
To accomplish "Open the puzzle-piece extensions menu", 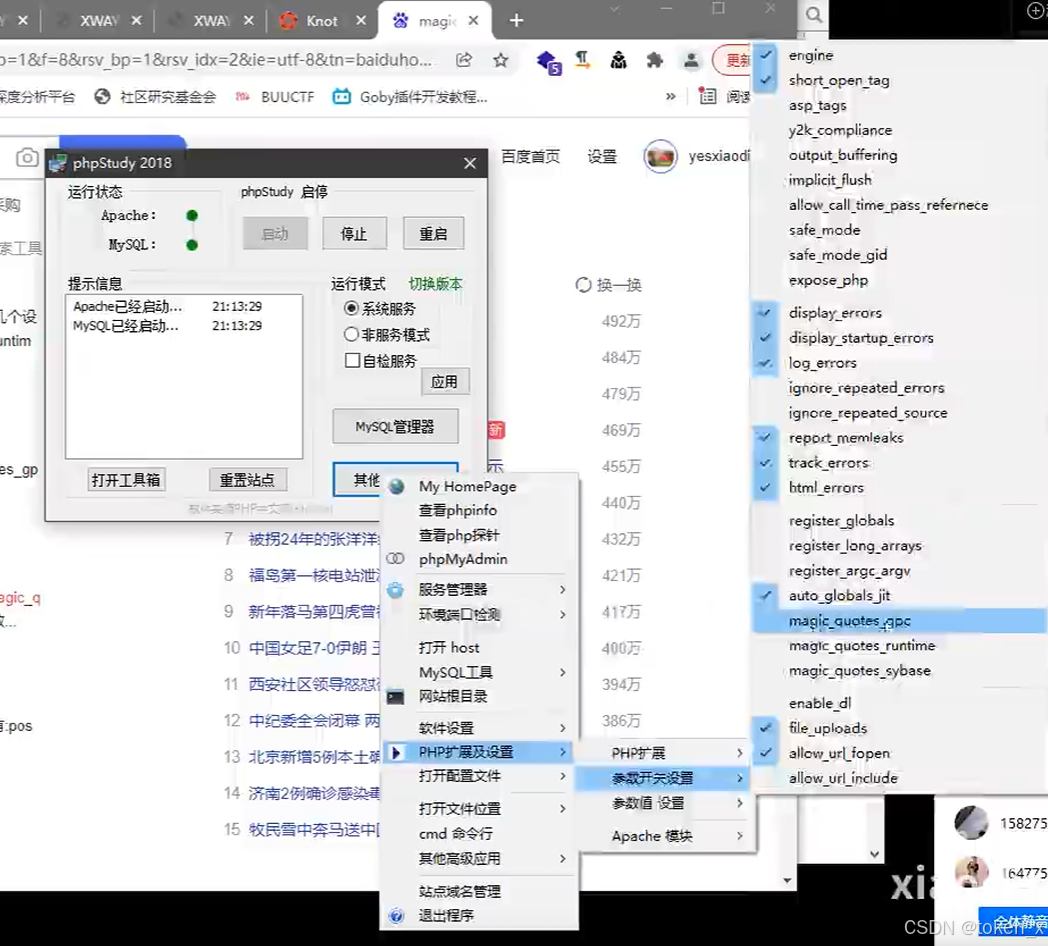I will click(x=654, y=61).
